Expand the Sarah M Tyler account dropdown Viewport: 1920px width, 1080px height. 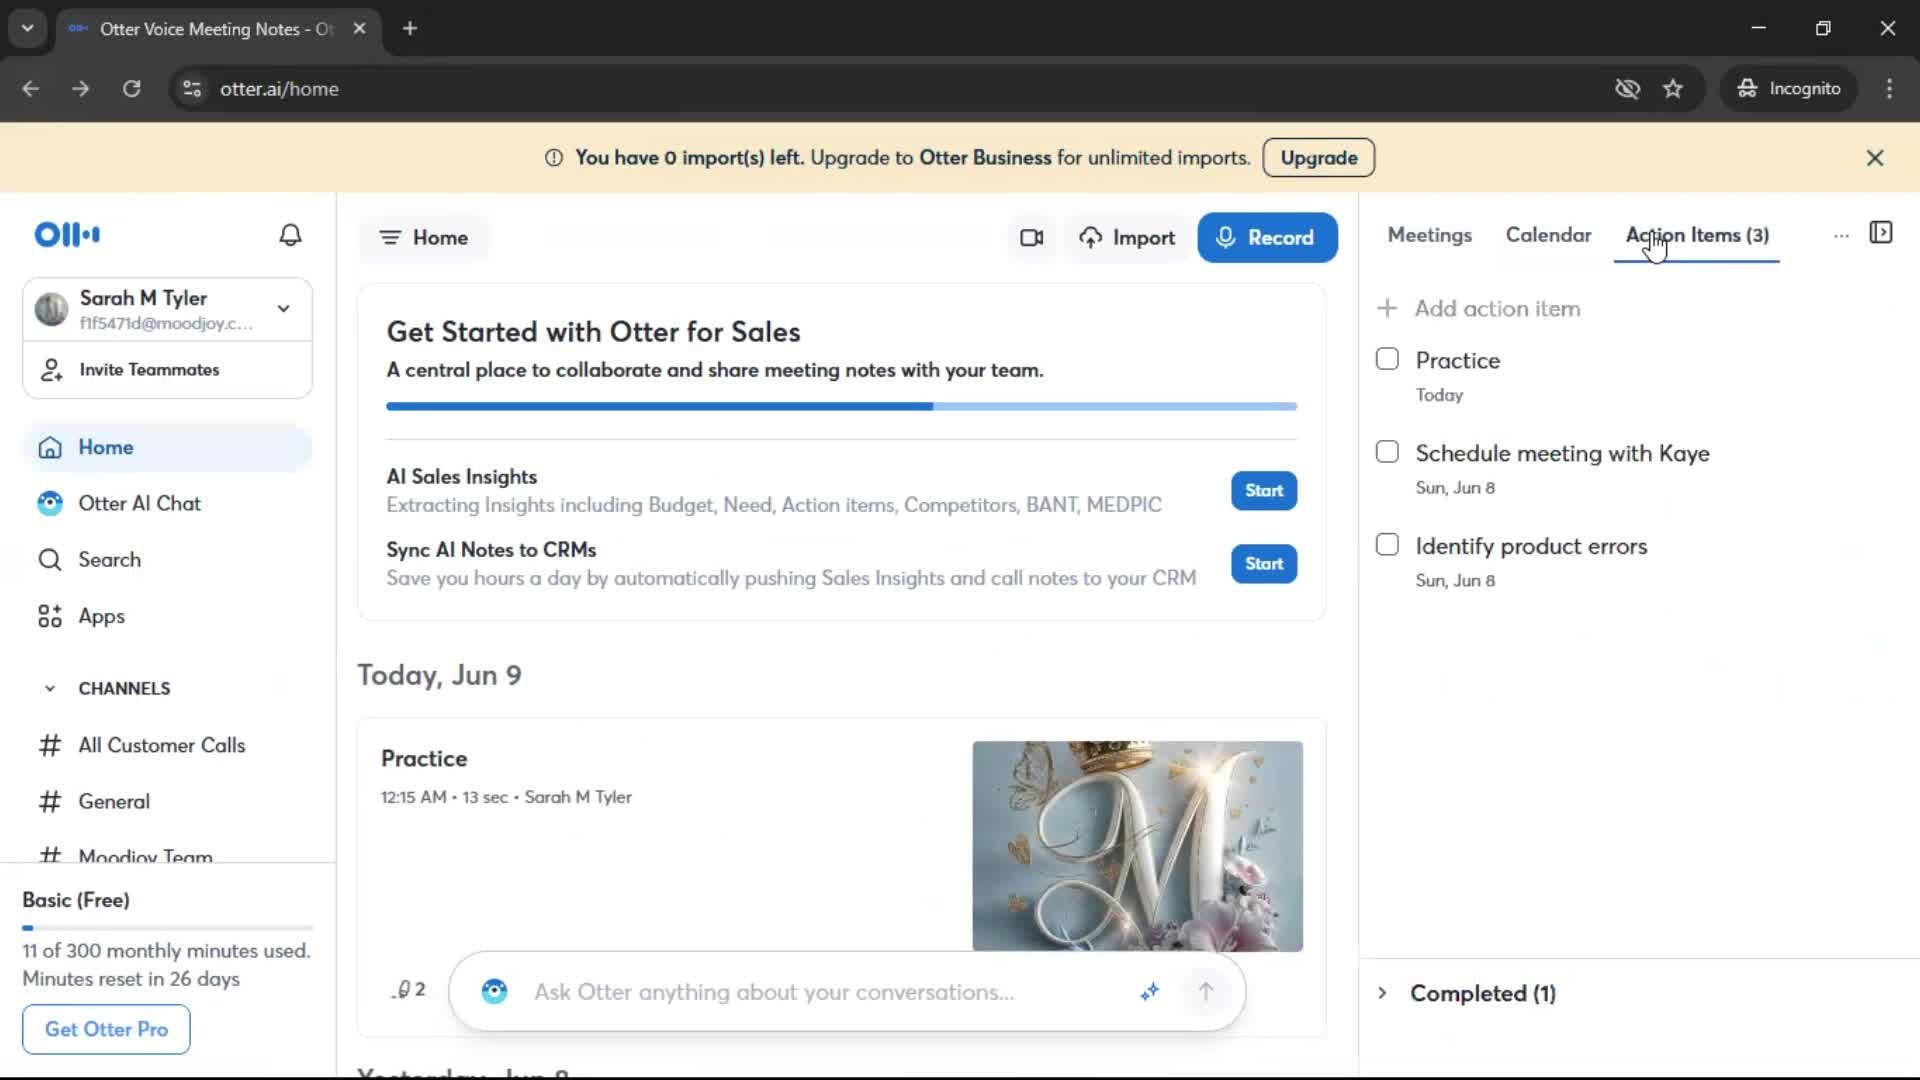(284, 309)
